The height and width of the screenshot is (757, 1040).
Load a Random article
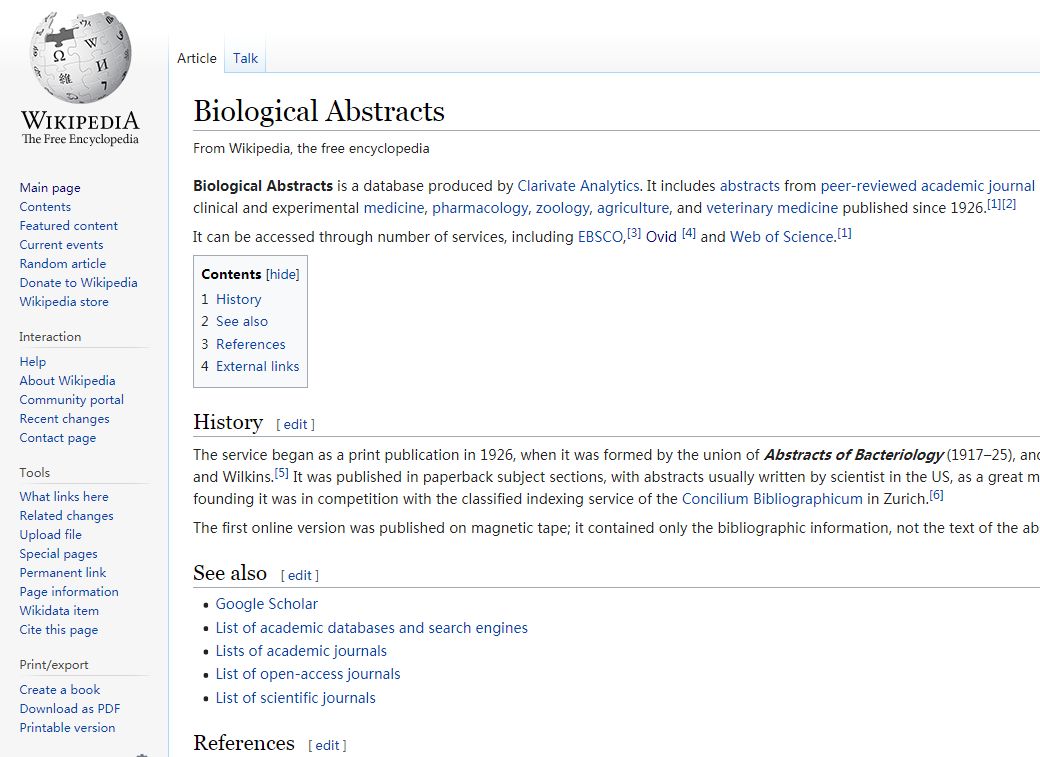tap(62, 263)
